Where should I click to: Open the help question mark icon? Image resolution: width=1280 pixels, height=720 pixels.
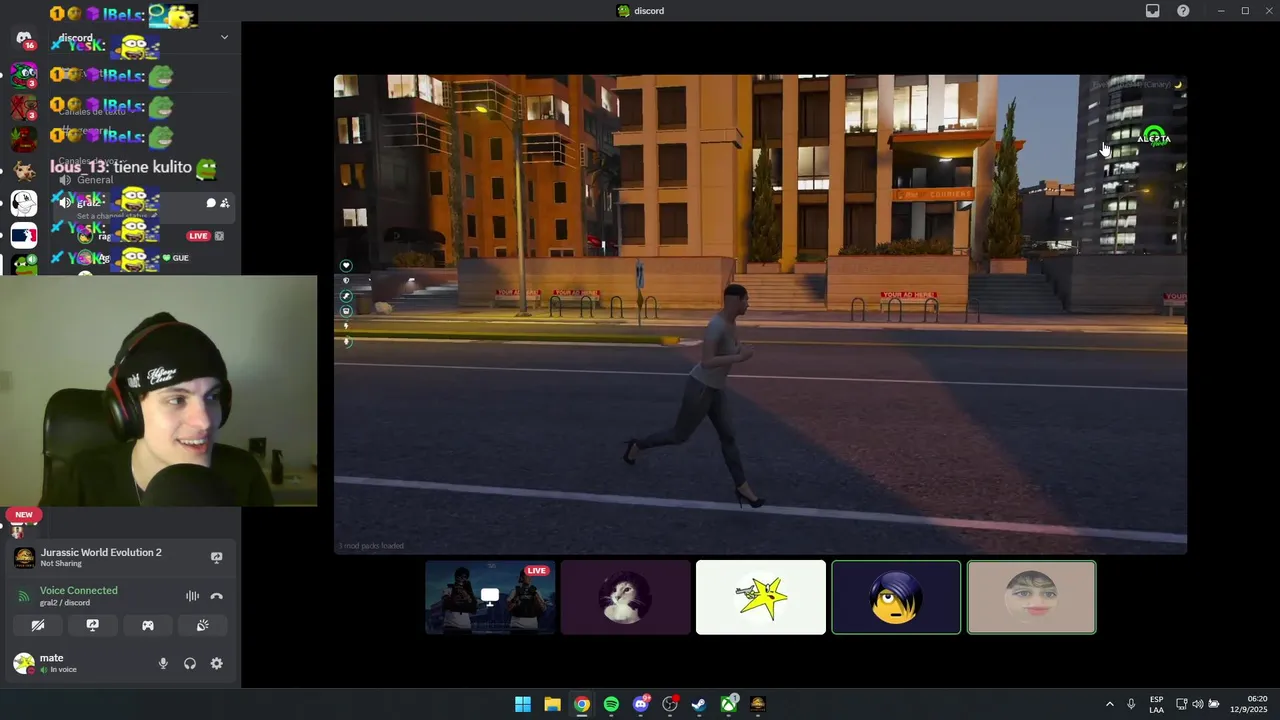(x=1183, y=11)
